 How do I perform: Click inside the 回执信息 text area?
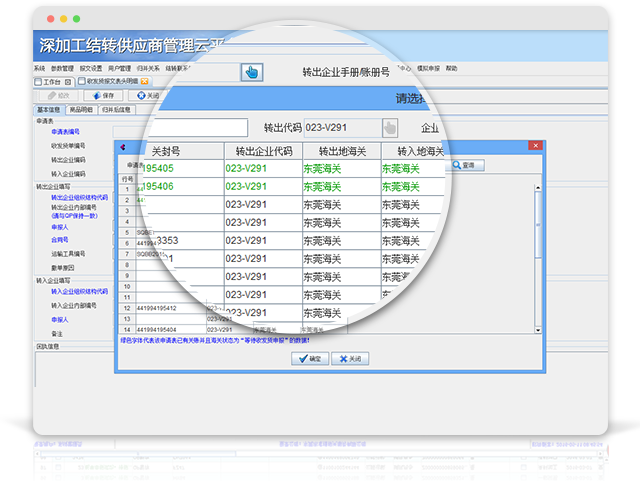click(x=75, y=369)
